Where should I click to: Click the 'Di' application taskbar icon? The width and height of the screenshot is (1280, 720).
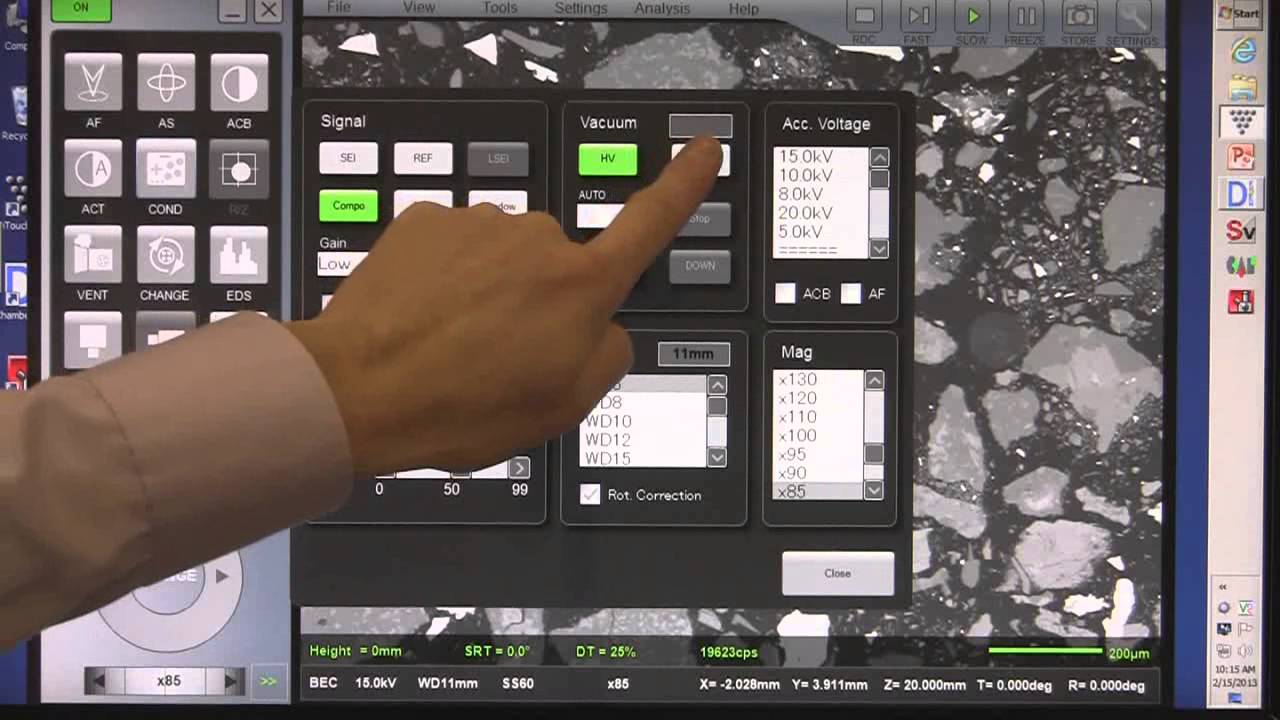click(1241, 194)
